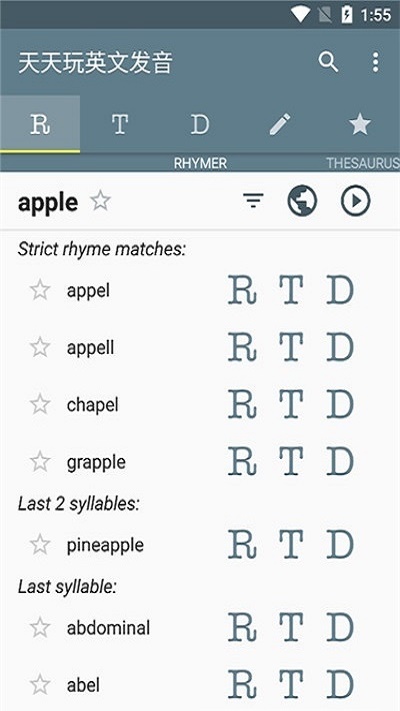
Task: Open the three-dot overflow menu
Action: [x=375, y=62]
